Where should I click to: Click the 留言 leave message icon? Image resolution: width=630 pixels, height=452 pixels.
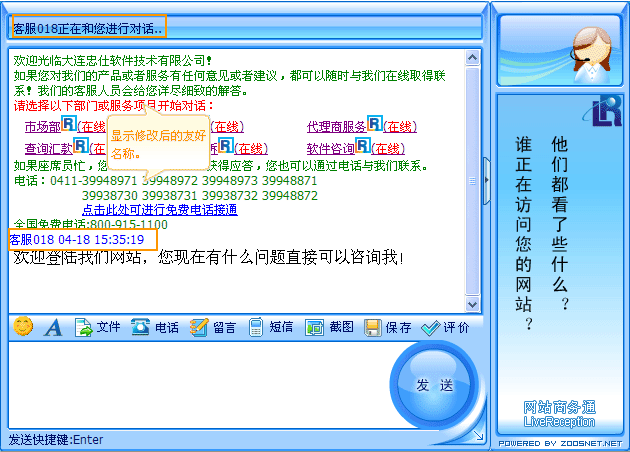pyautogui.click(x=199, y=327)
